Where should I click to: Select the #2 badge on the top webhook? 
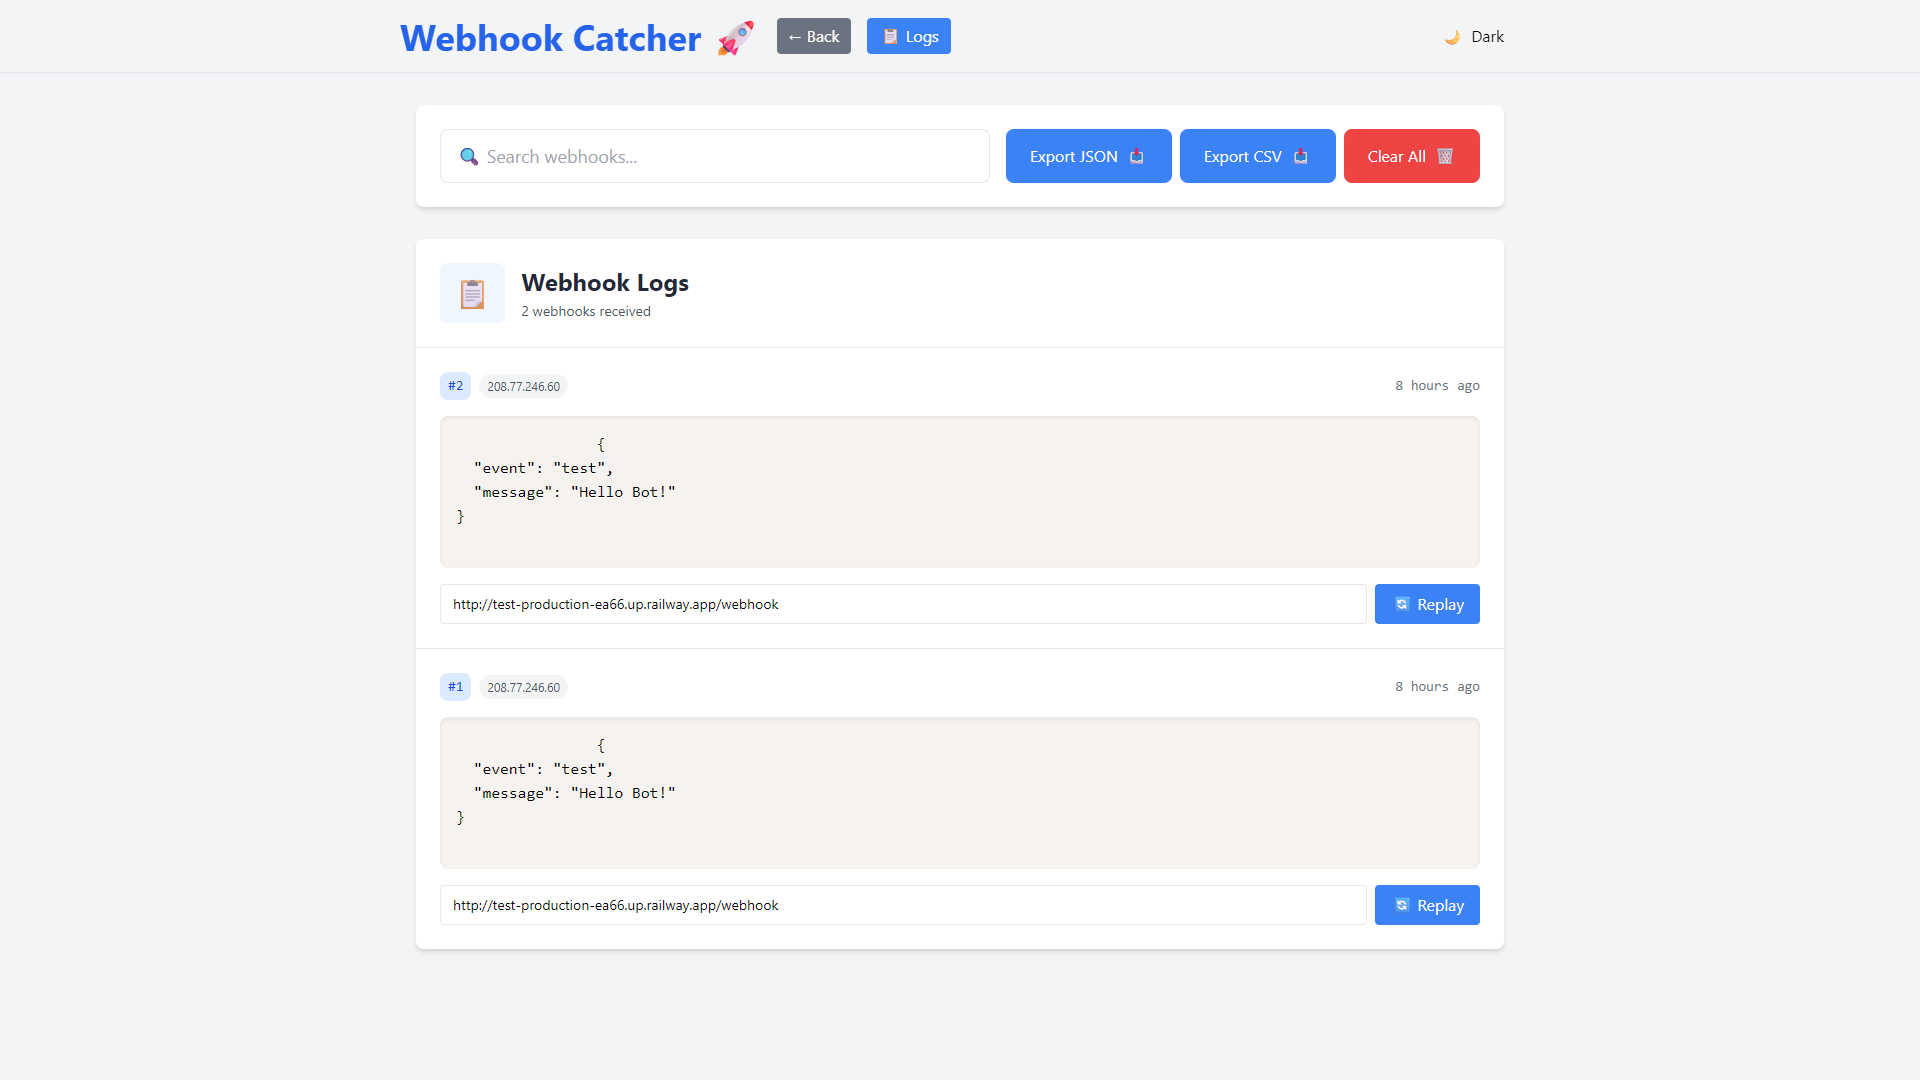pos(455,385)
